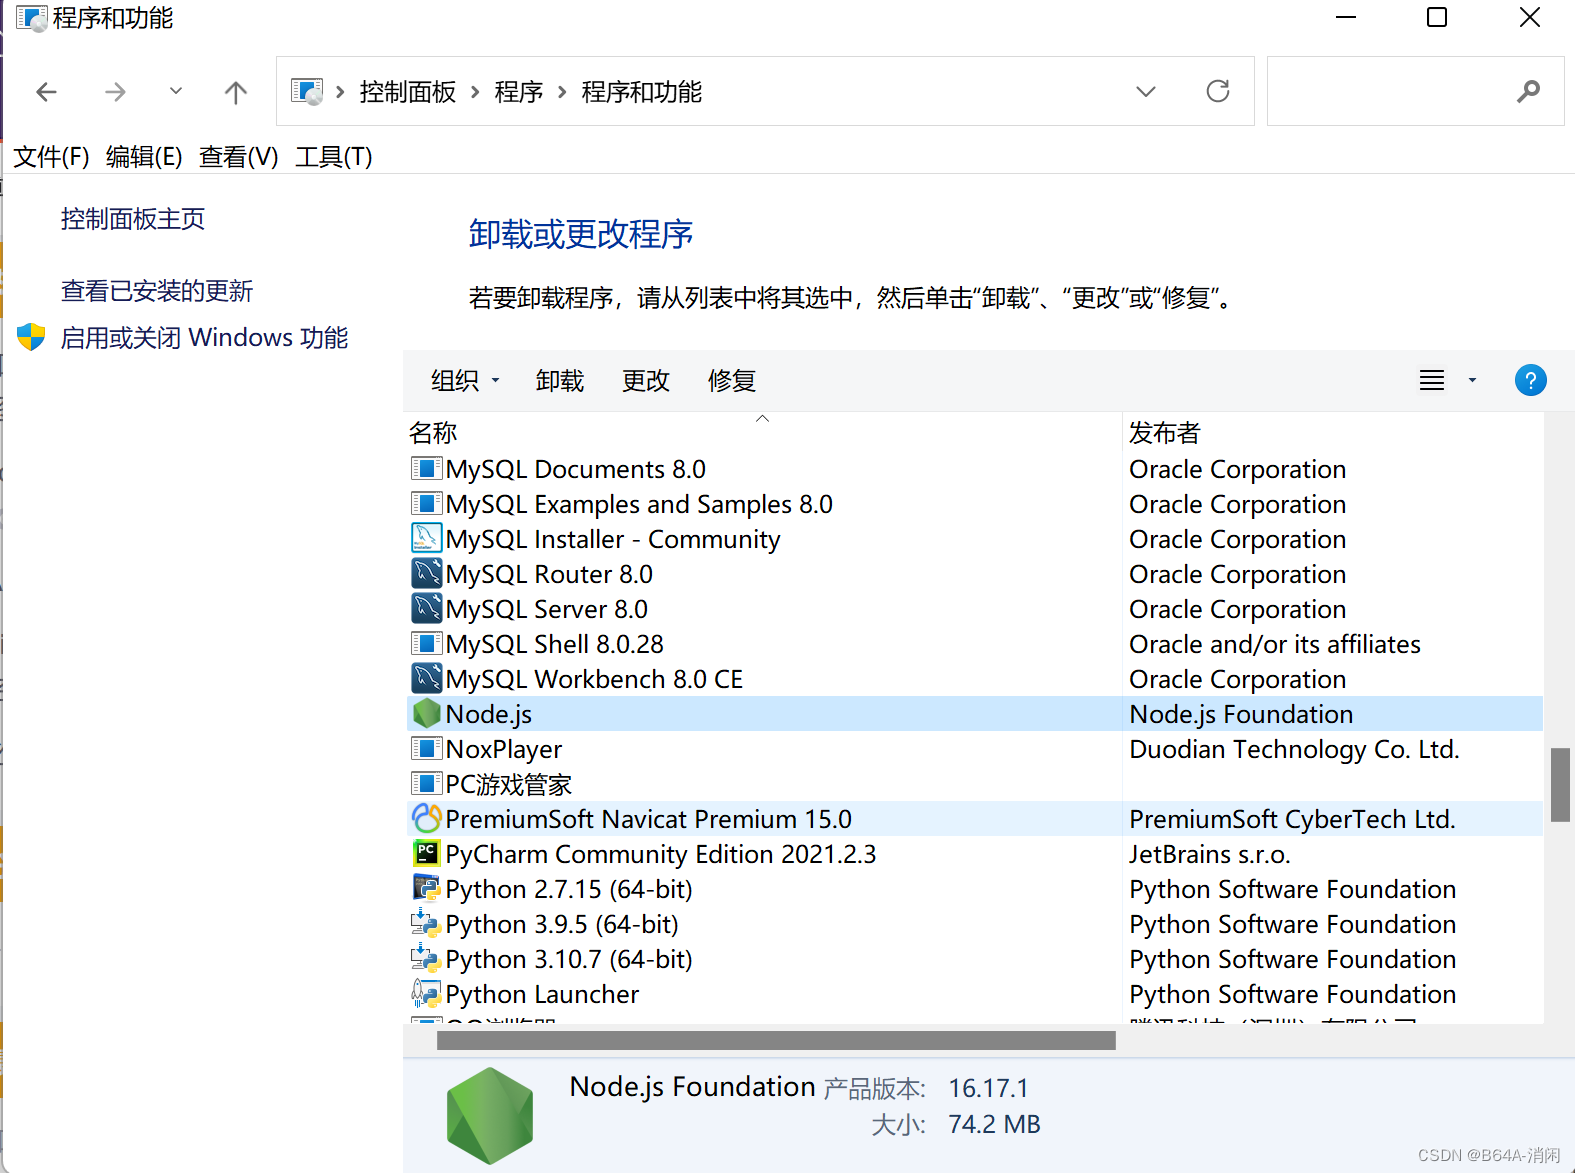Click the control panel icon in address bar
The width and height of the screenshot is (1575, 1173).
(307, 91)
